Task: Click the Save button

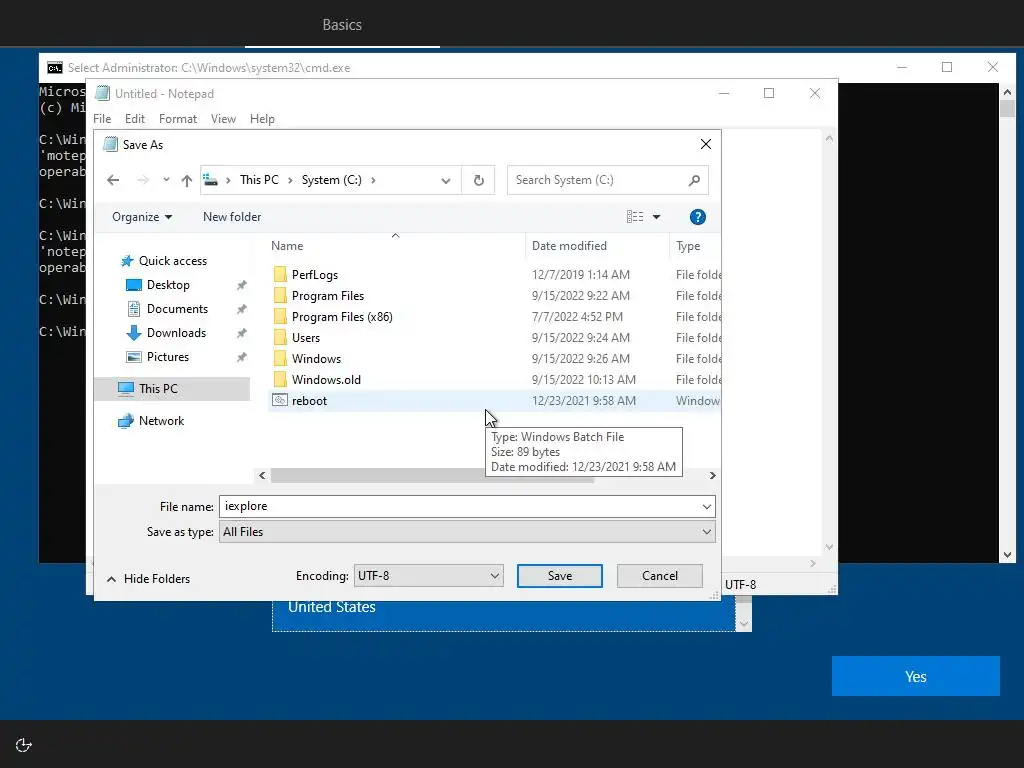Action: coord(560,576)
